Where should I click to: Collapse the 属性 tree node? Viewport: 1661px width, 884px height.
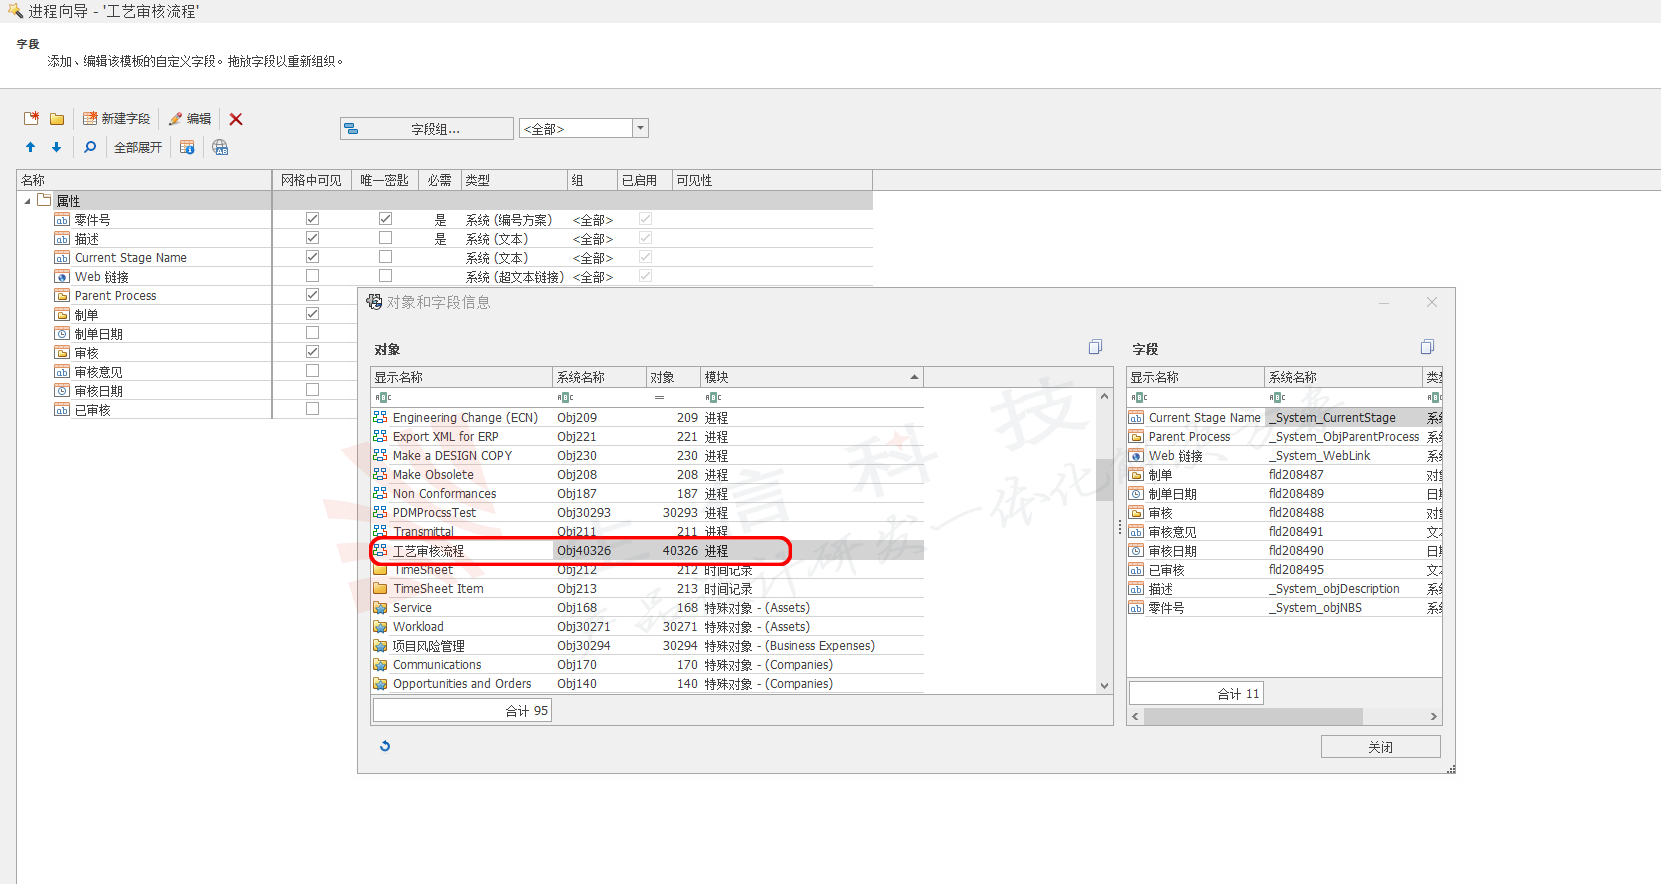28,201
